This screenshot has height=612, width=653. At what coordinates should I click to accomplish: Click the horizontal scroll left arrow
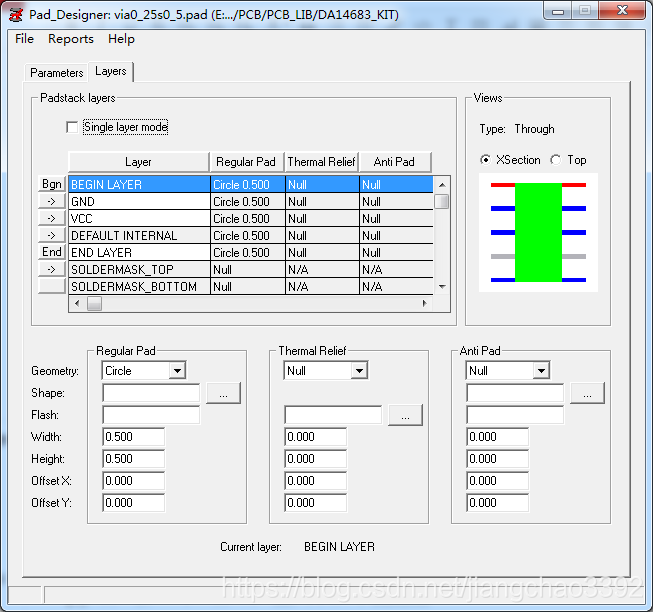tap(77, 303)
